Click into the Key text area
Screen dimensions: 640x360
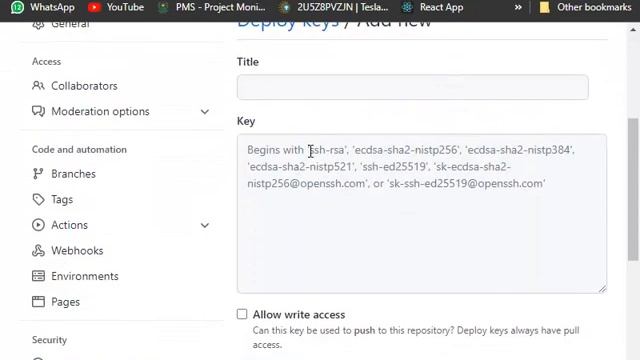click(x=422, y=213)
